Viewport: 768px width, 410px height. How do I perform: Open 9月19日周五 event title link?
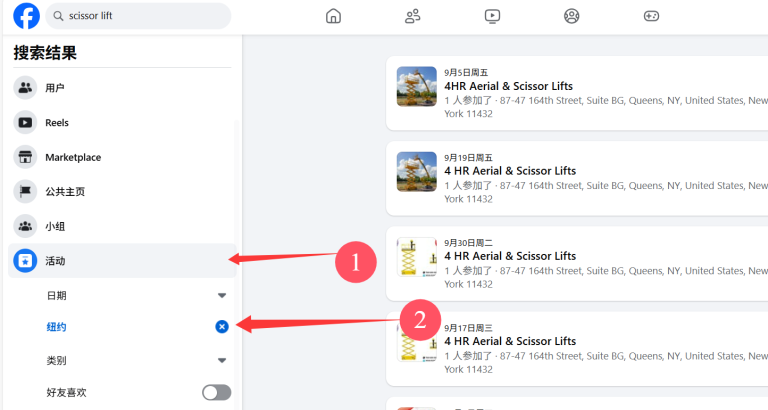click(x=510, y=171)
